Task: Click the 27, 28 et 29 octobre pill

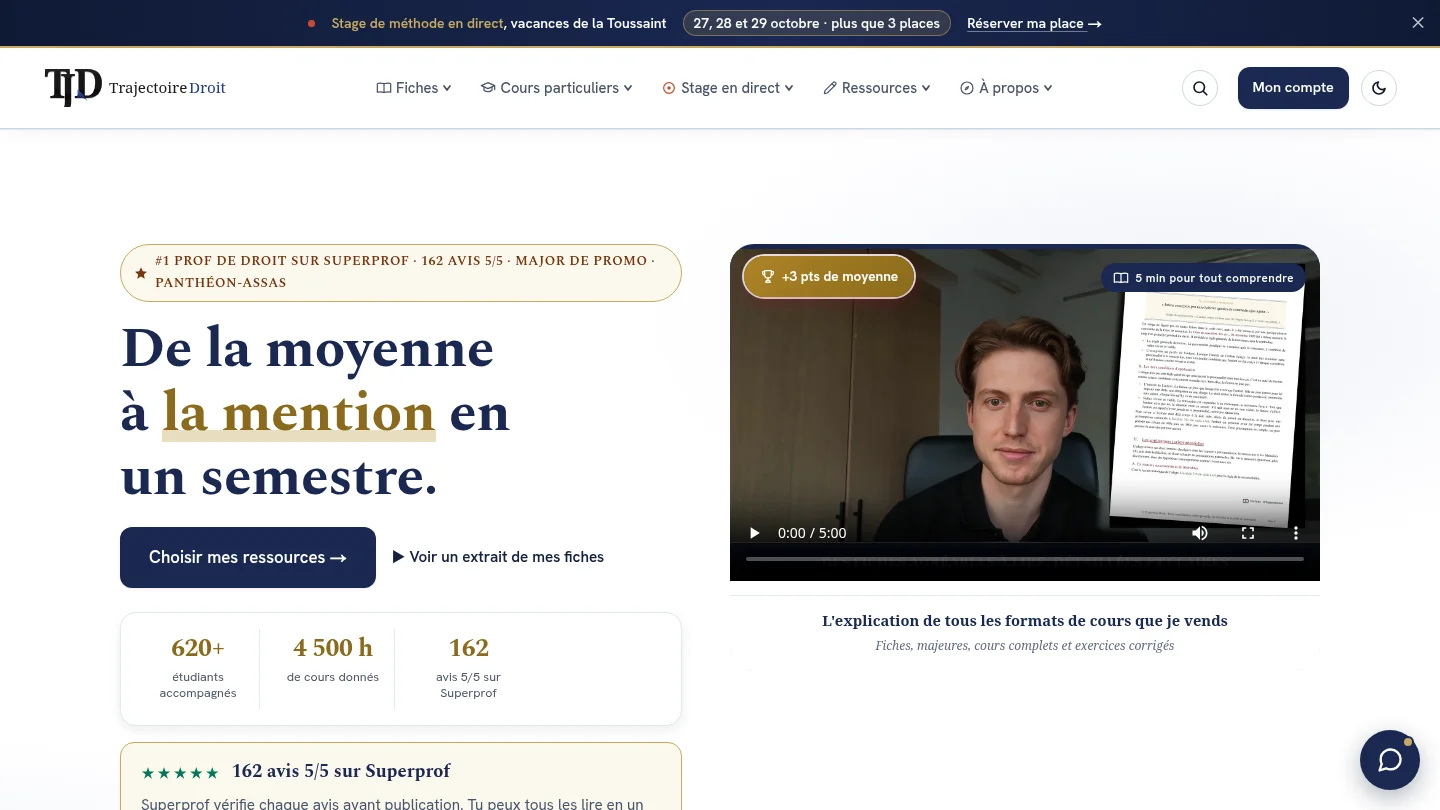Action: pyautogui.click(x=816, y=23)
